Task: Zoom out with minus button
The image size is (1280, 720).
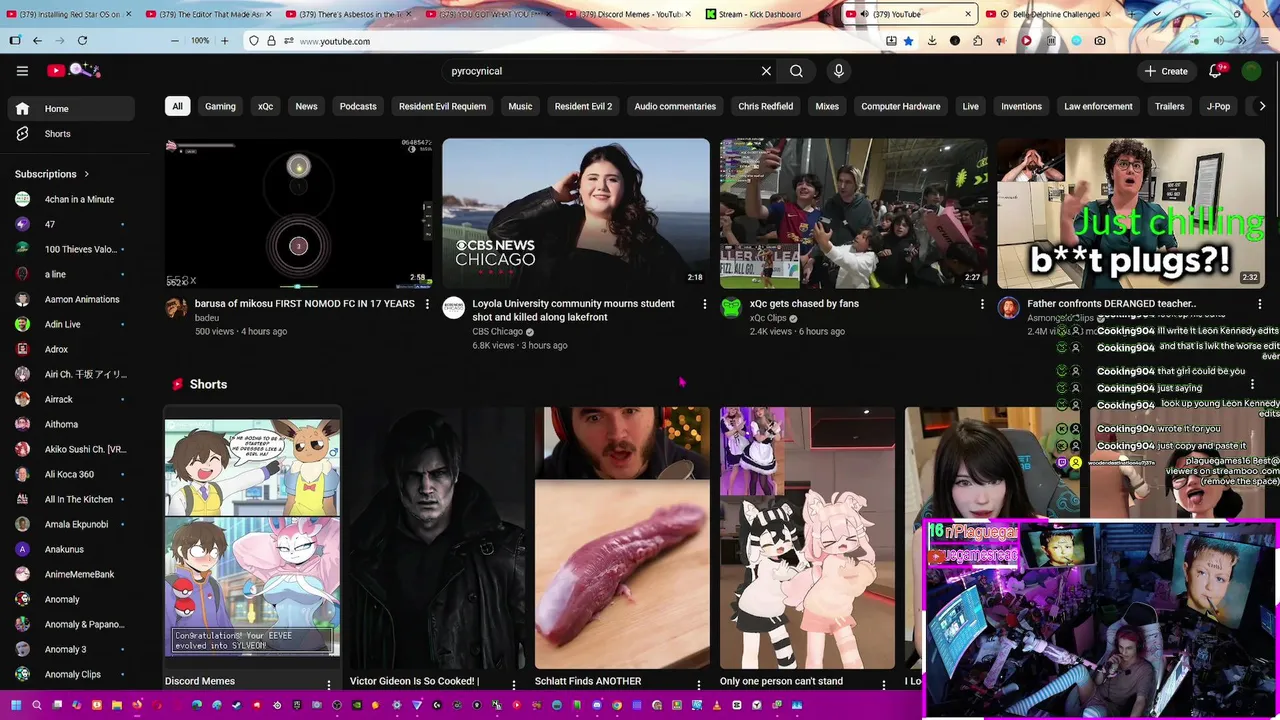Action: [174, 41]
